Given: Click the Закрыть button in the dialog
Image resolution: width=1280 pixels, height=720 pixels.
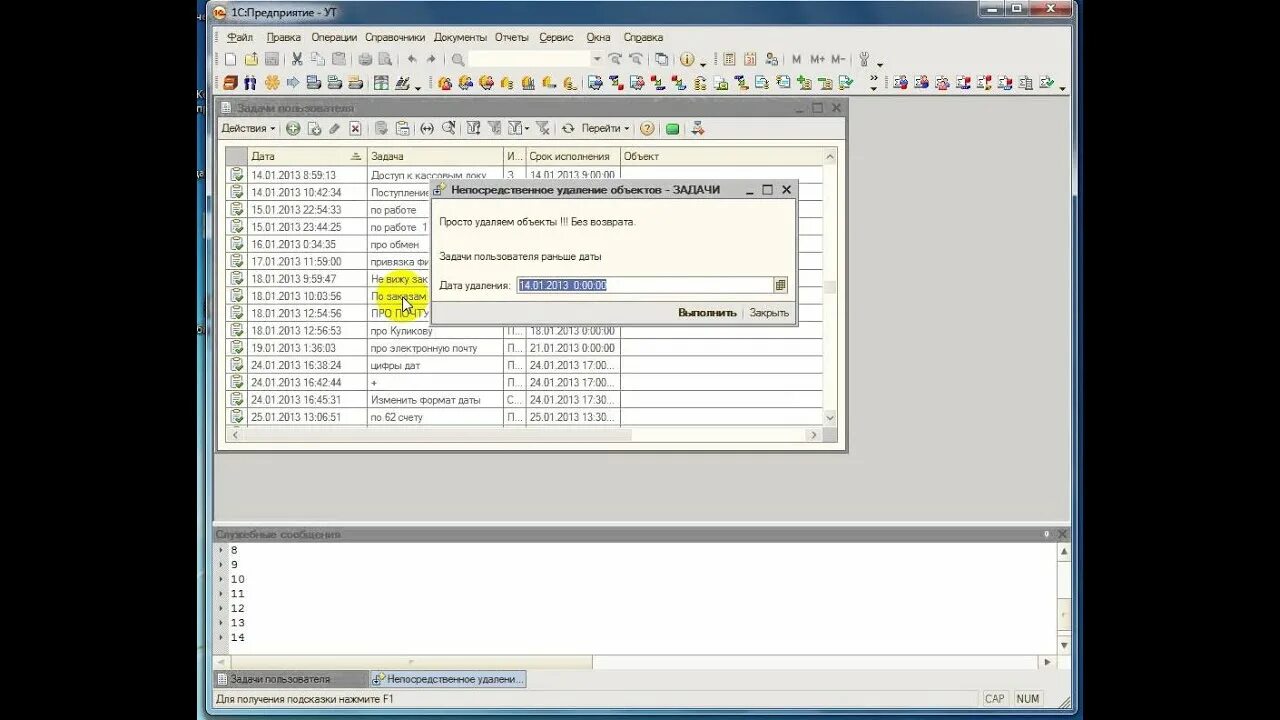Looking at the screenshot, I should pos(769,313).
